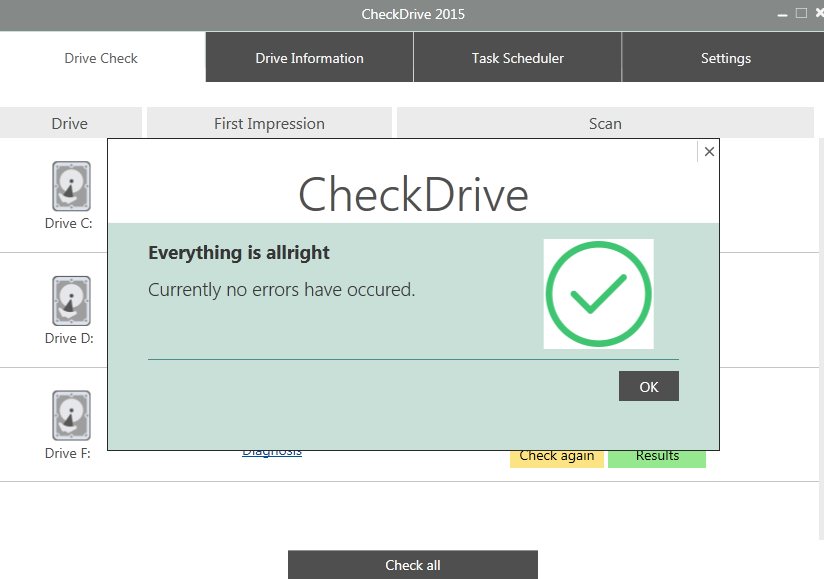Click the Drive column header
Screen dimensions: 824x579
coord(70,124)
